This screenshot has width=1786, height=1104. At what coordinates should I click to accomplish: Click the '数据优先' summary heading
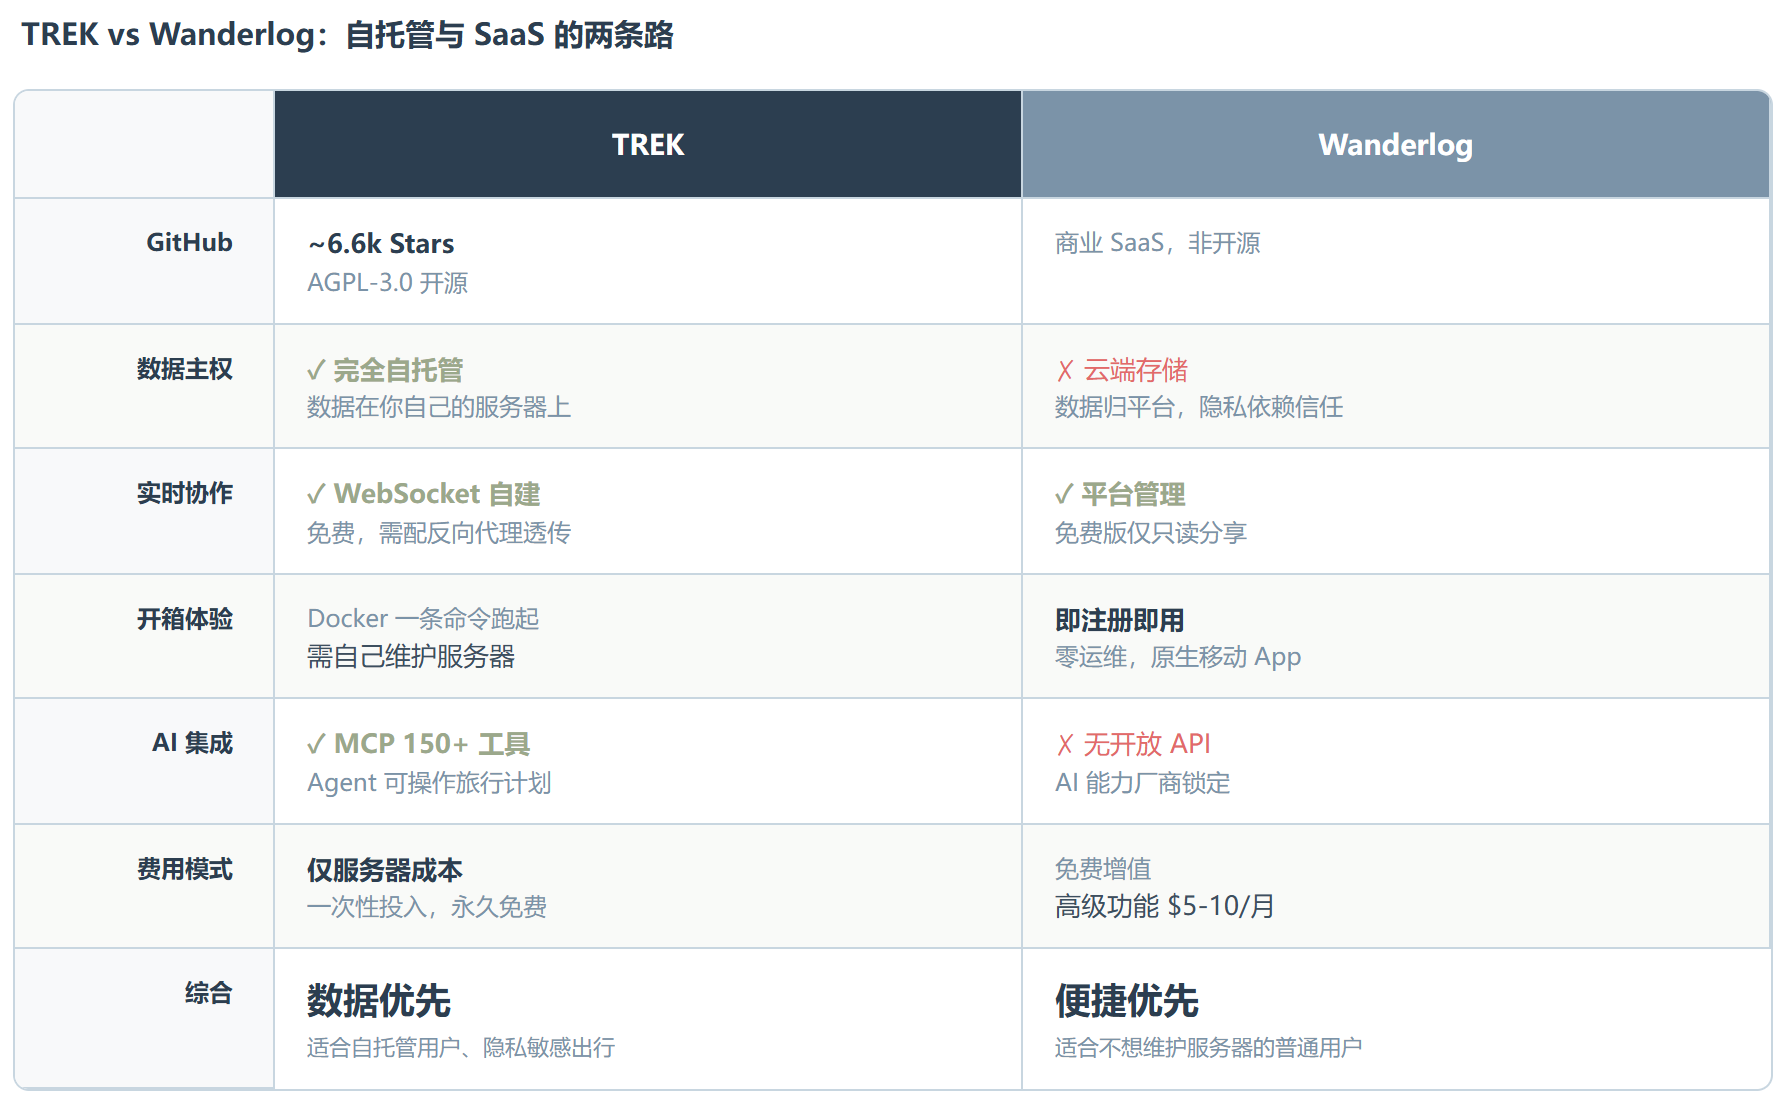(x=379, y=1001)
